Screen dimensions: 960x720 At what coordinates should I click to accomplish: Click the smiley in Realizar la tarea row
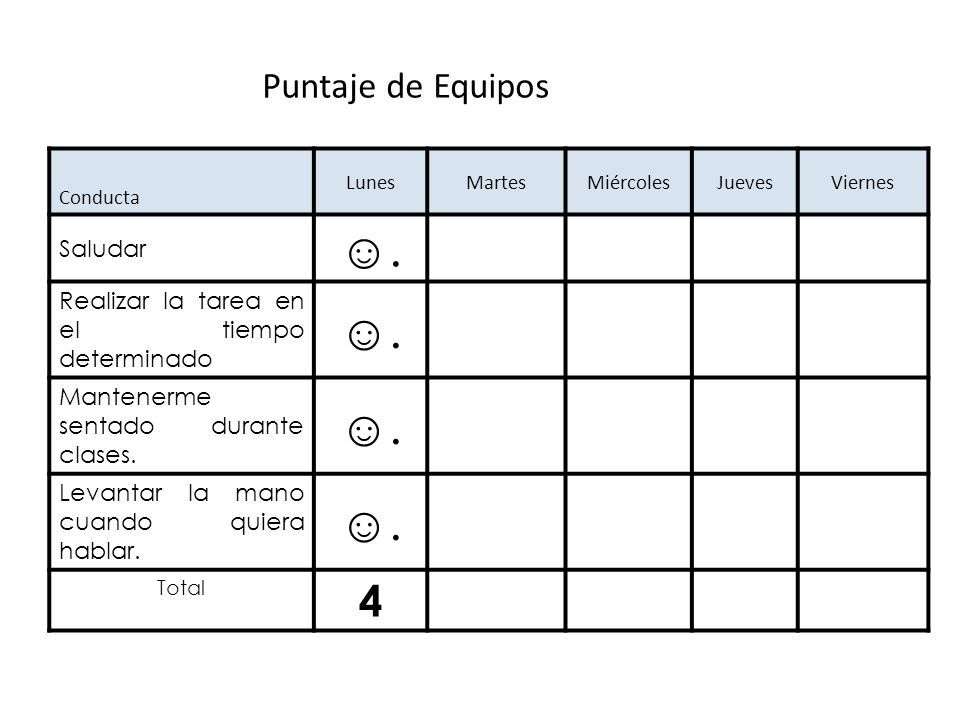click(x=364, y=336)
